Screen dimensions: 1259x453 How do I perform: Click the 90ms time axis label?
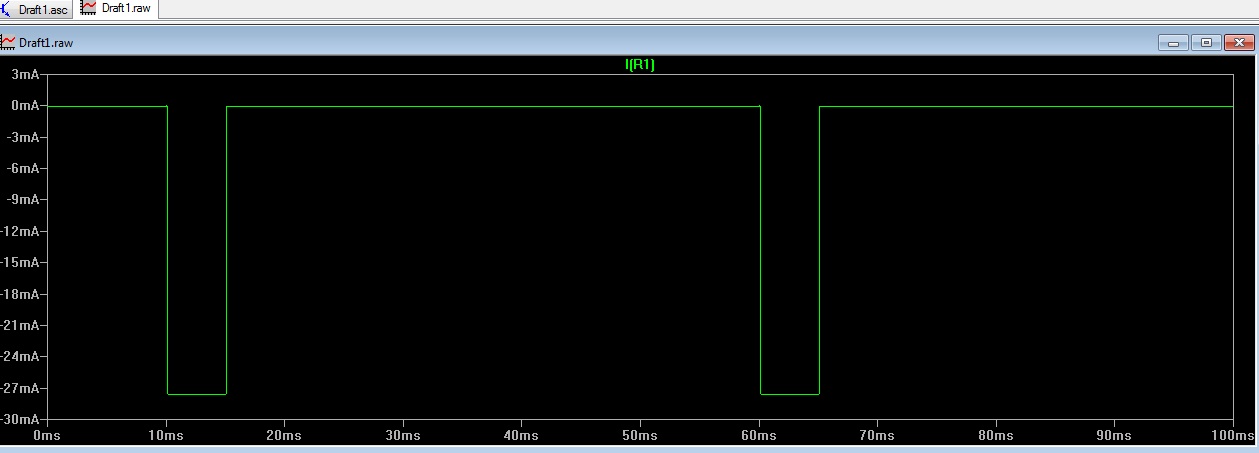[x=1113, y=435]
